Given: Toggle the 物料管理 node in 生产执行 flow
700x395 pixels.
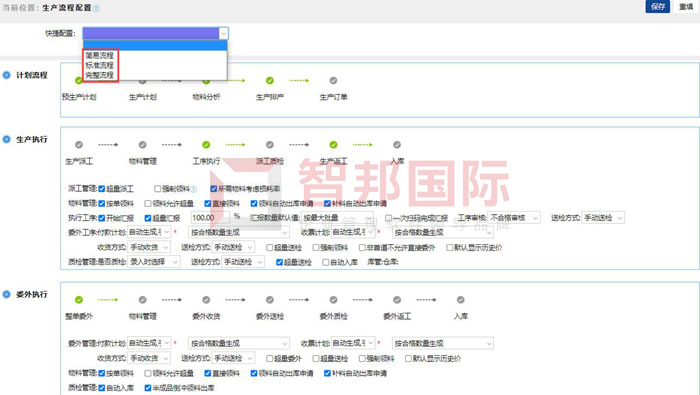Looking at the screenshot, I should [x=142, y=145].
